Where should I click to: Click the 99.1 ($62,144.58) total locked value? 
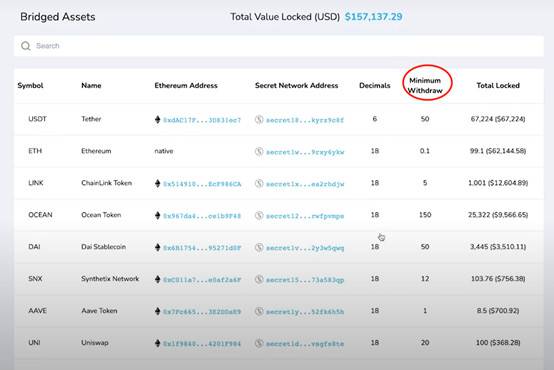(498, 151)
